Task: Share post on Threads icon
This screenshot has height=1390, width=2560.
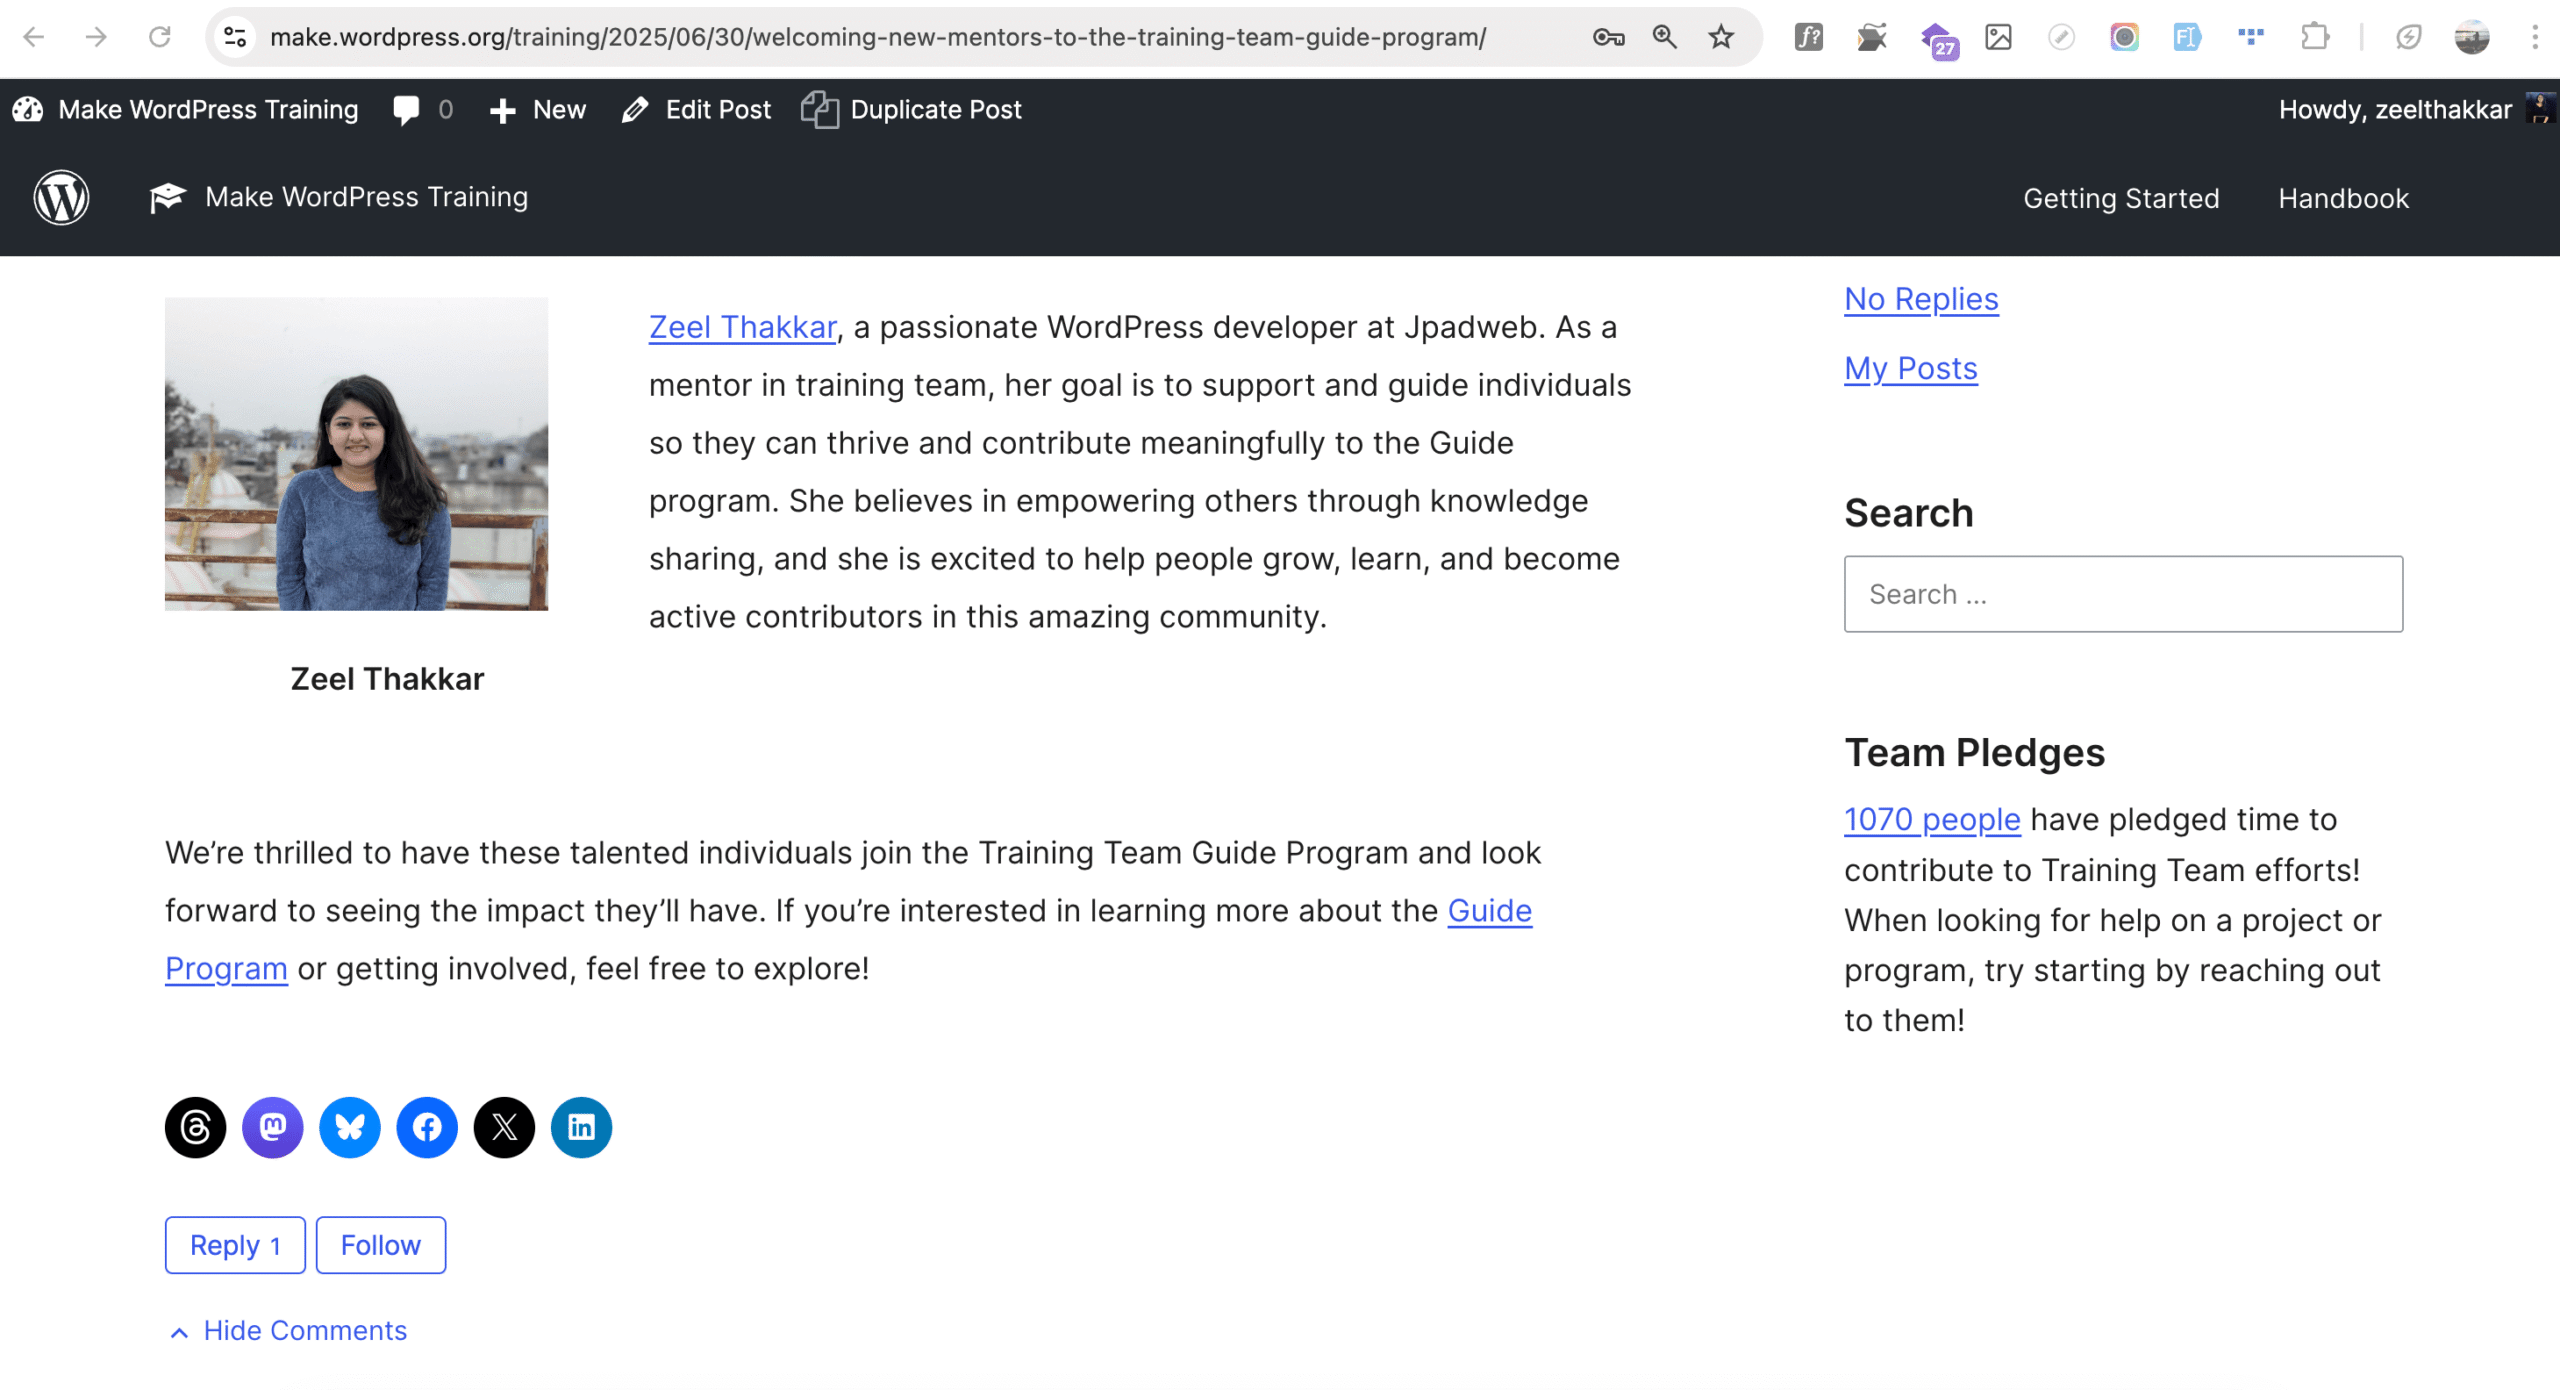Action: coord(195,1127)
